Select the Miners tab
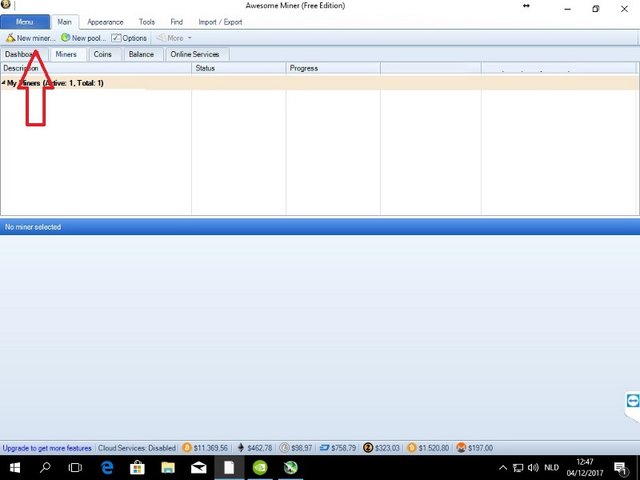Screen dimensions: 640x480 click(66, 54)
